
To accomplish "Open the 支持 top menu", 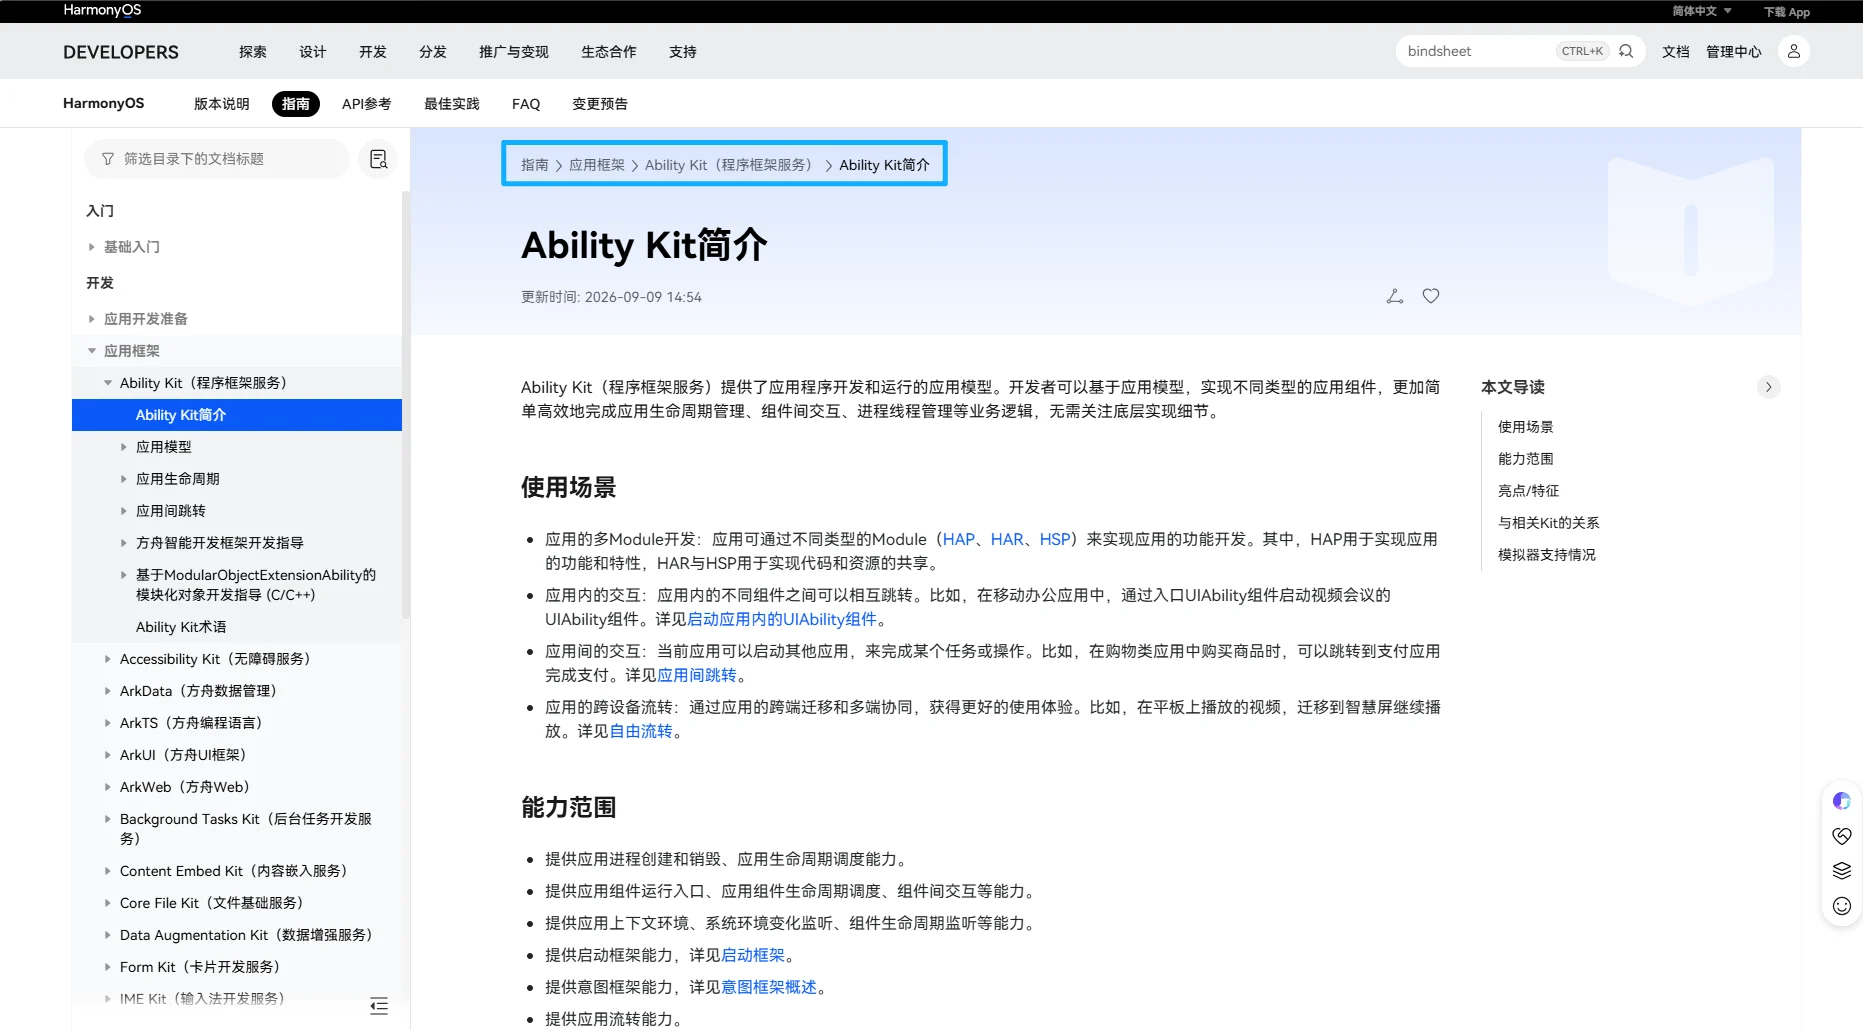I will pos(683,52).
